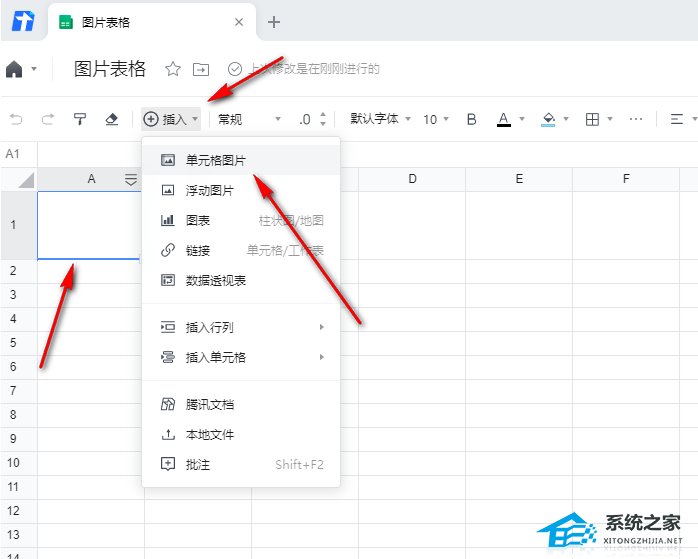
Task: Choose 图表 chart menu item
Action: point(241,220)
